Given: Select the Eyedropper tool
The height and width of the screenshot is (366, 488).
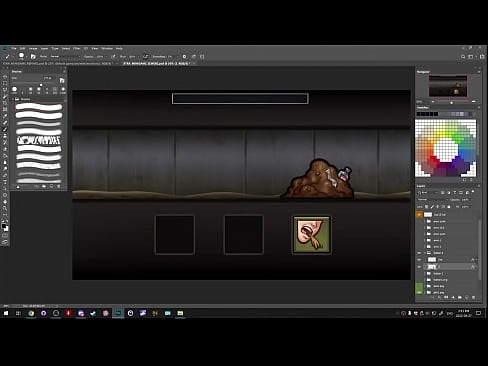Looking at the screenshot, I should (5, 116).
